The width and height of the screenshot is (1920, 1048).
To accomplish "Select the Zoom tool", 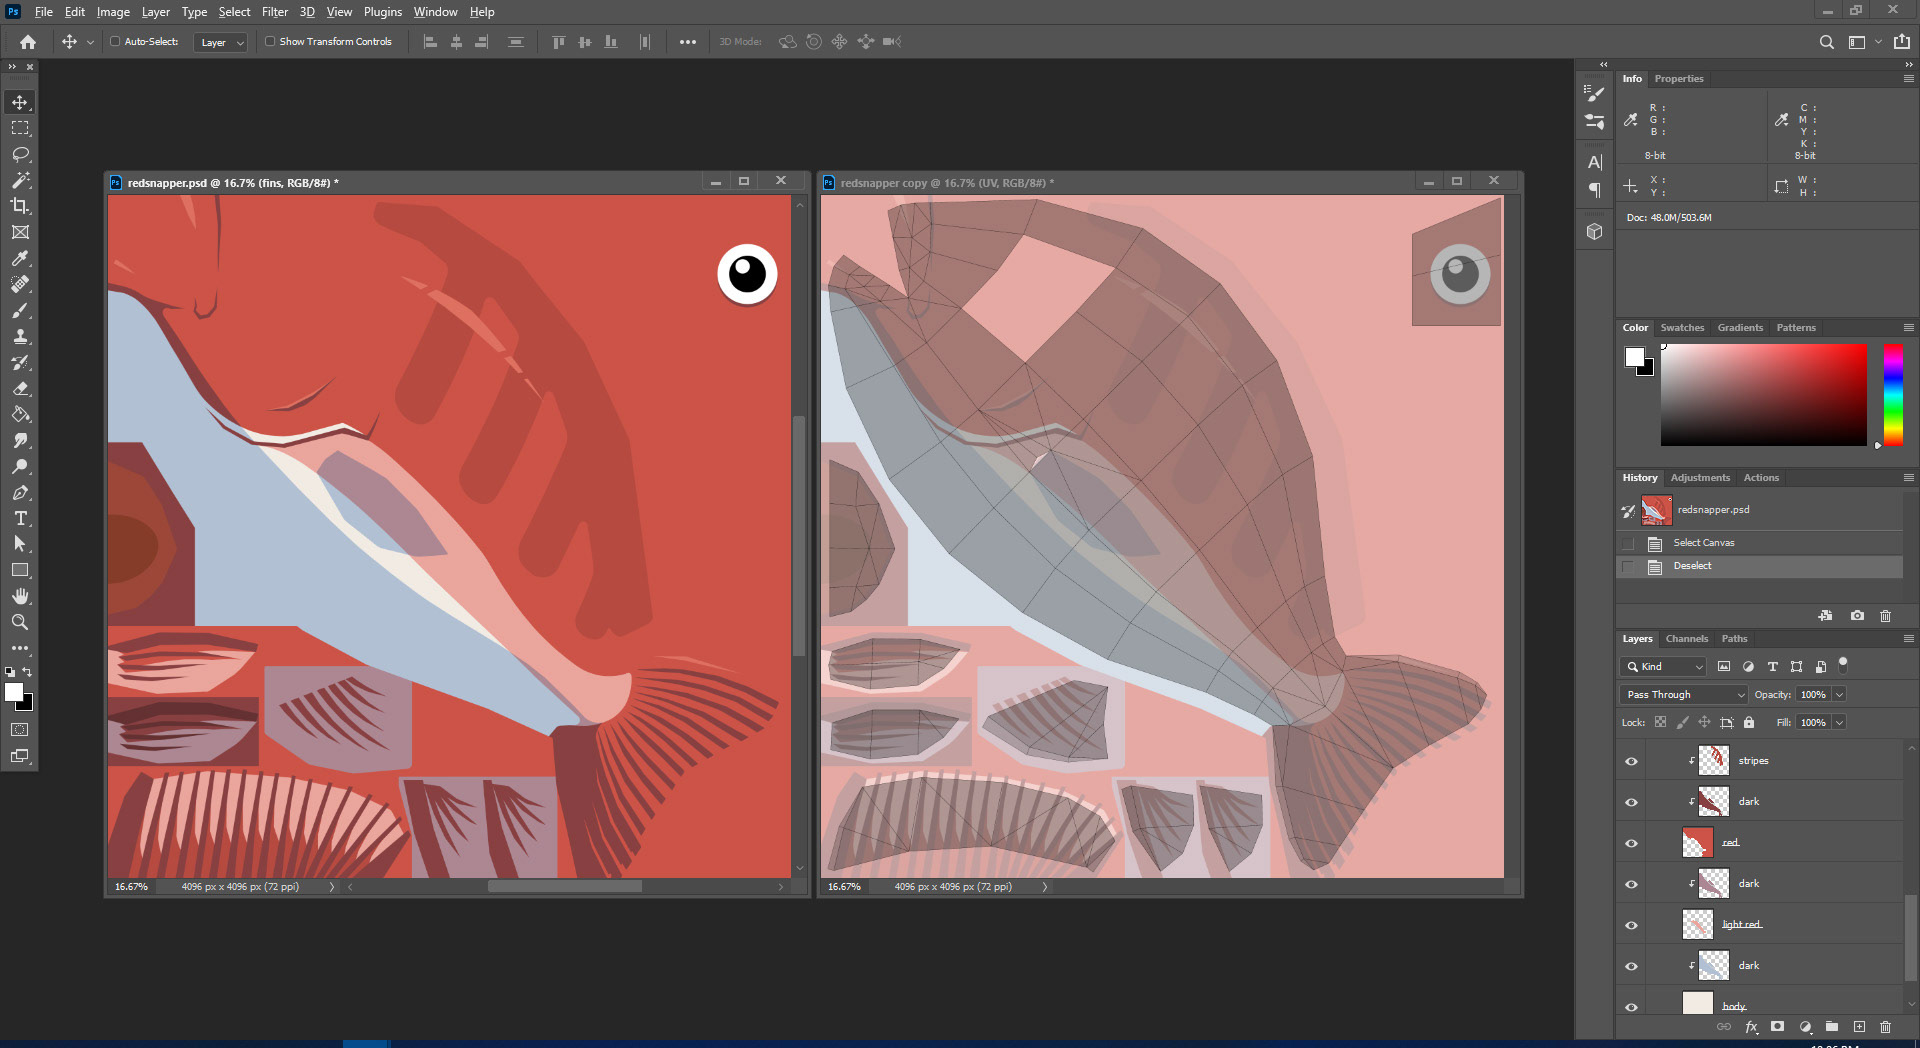I will click(20, 622).
